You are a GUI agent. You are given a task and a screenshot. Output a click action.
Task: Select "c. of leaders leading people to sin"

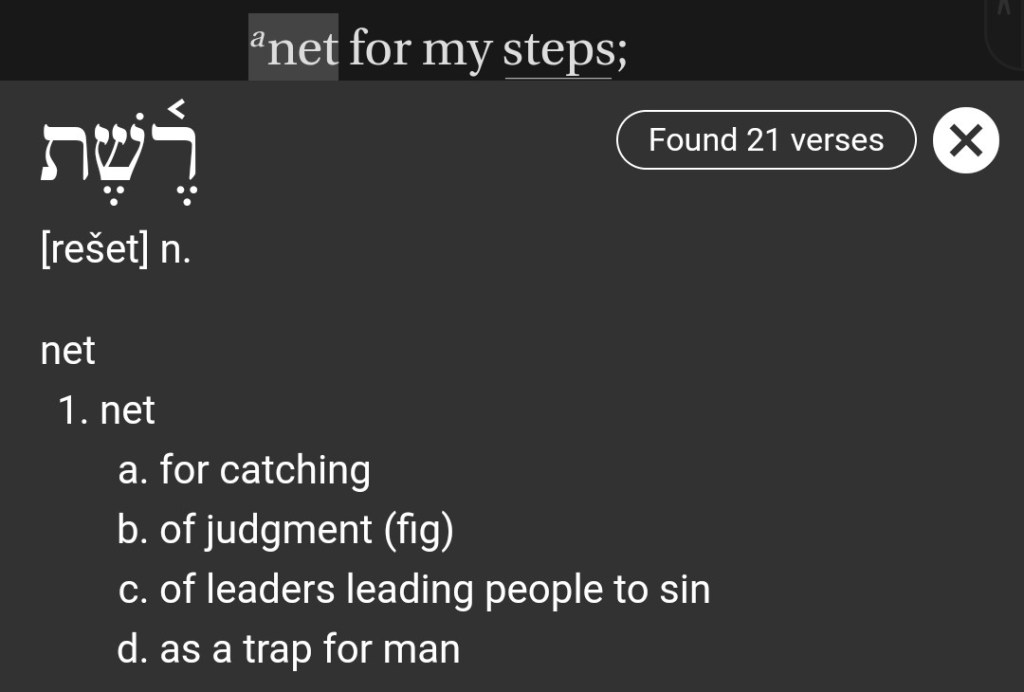pos(414,590)
